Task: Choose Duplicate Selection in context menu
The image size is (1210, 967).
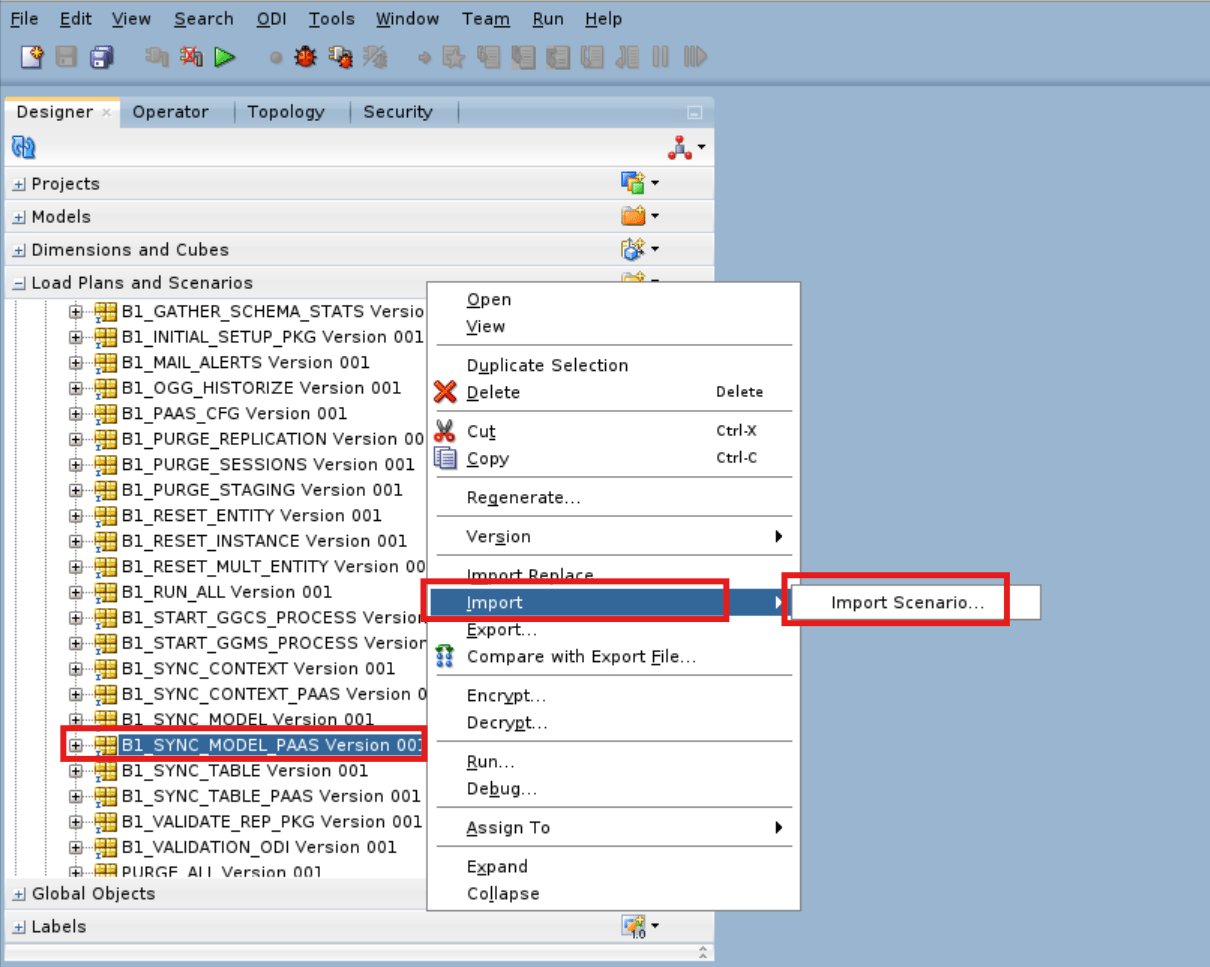Action: (x=547, y=365)
